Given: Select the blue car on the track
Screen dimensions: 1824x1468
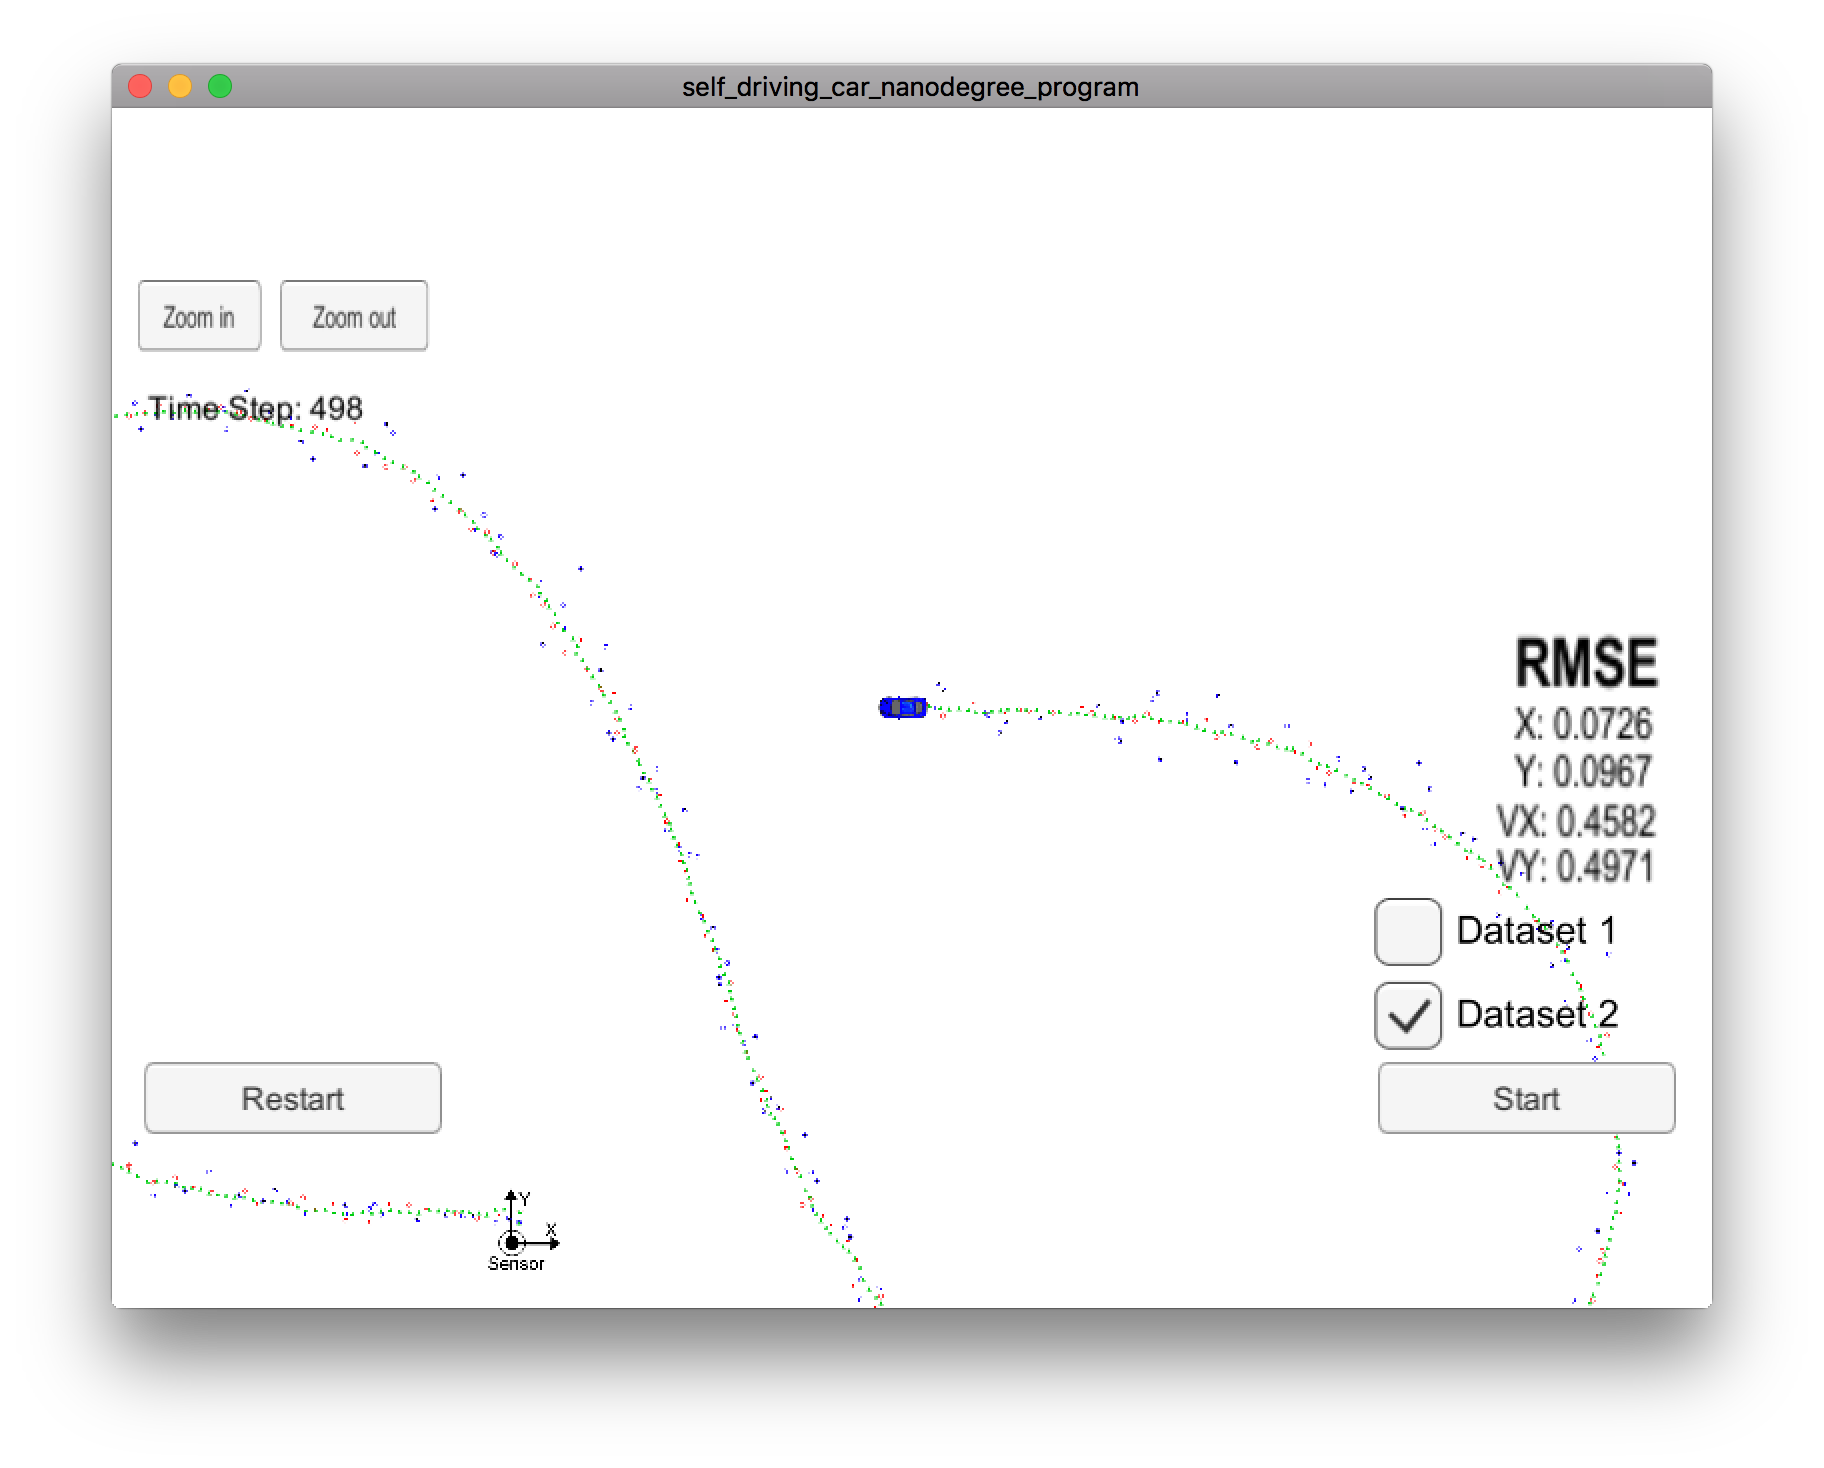Looking at the screenshot, I should click(903, 707).
